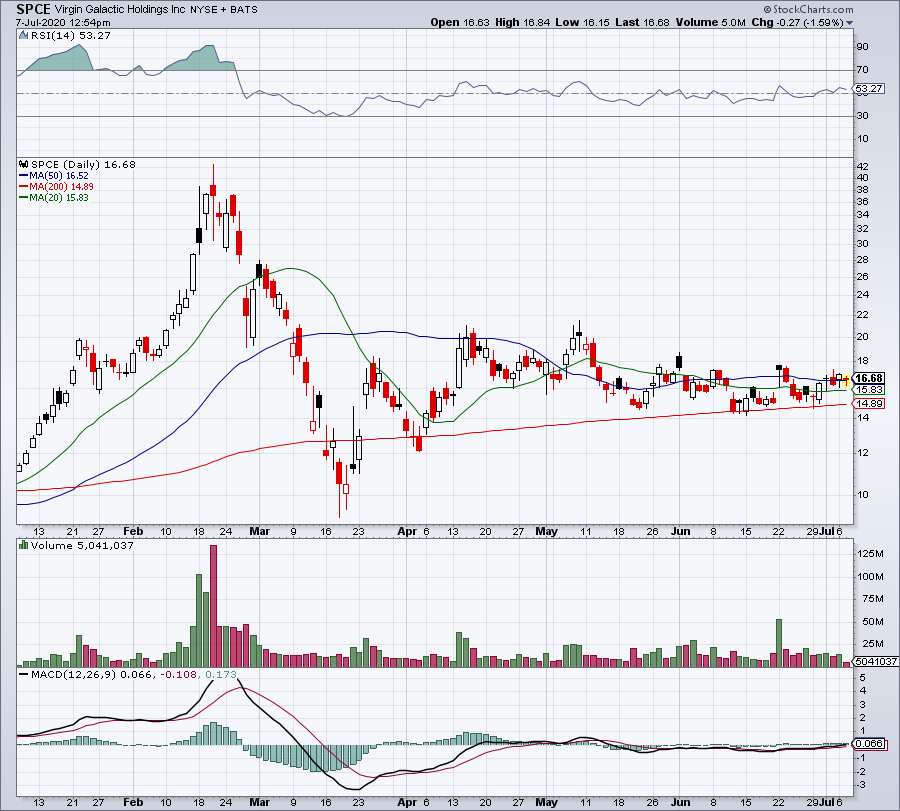Click the RSI(14) 53.27 panel label

(70, 36)
